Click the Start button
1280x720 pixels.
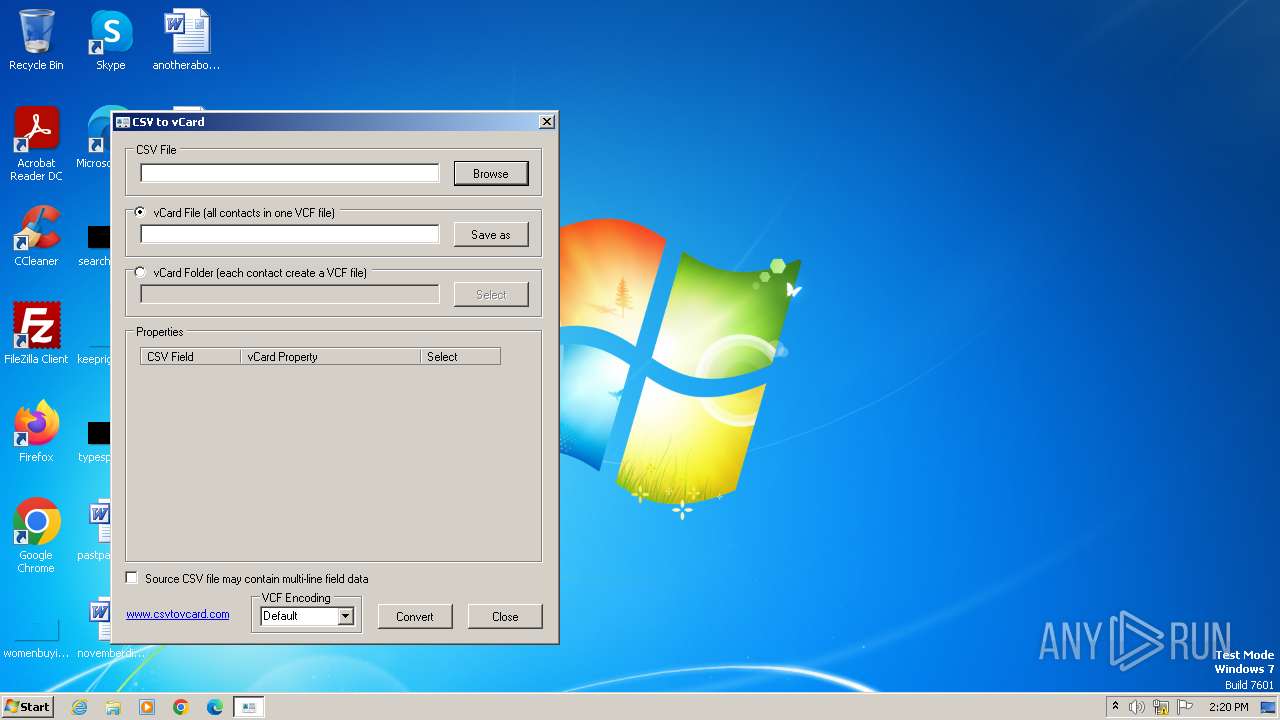[27, 706]
